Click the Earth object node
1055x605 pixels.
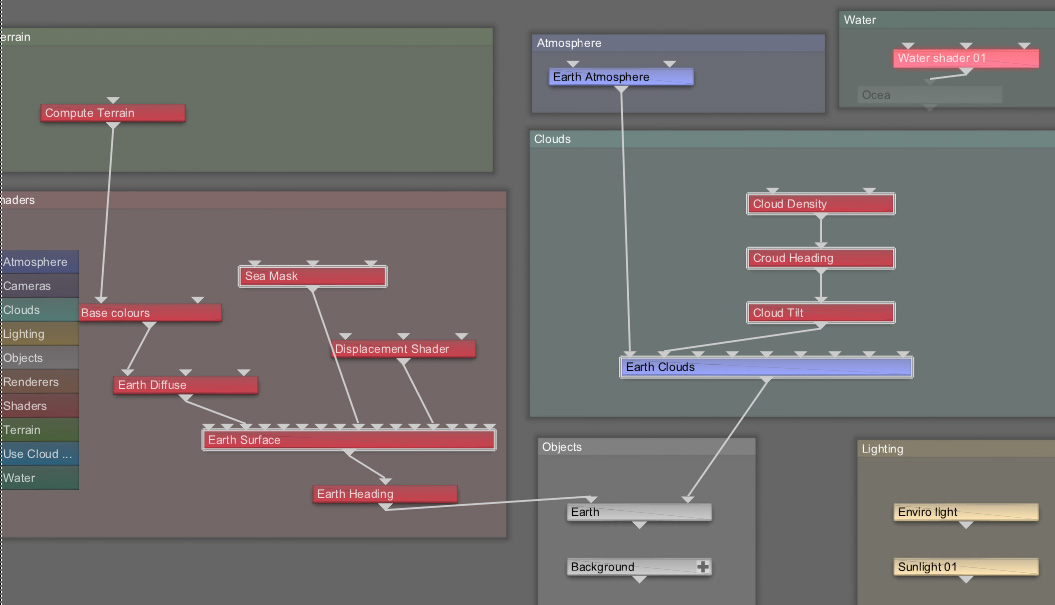639,512
